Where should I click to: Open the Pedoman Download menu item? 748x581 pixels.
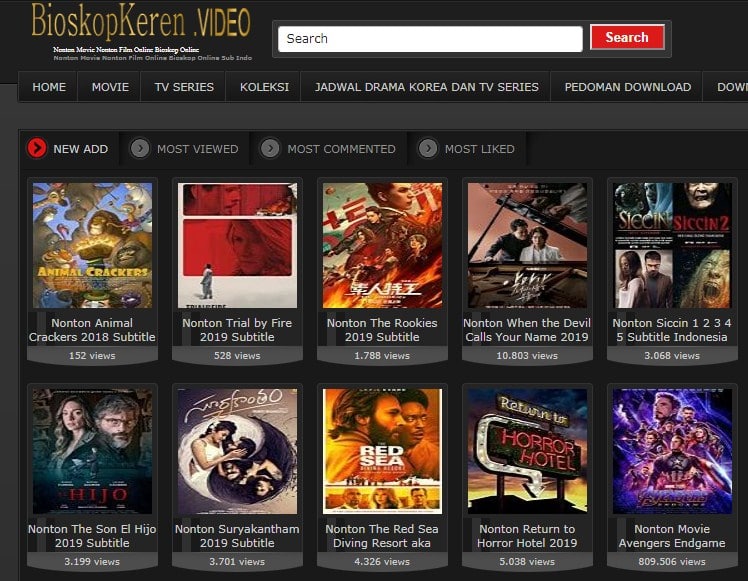click(x=627, y=87)
